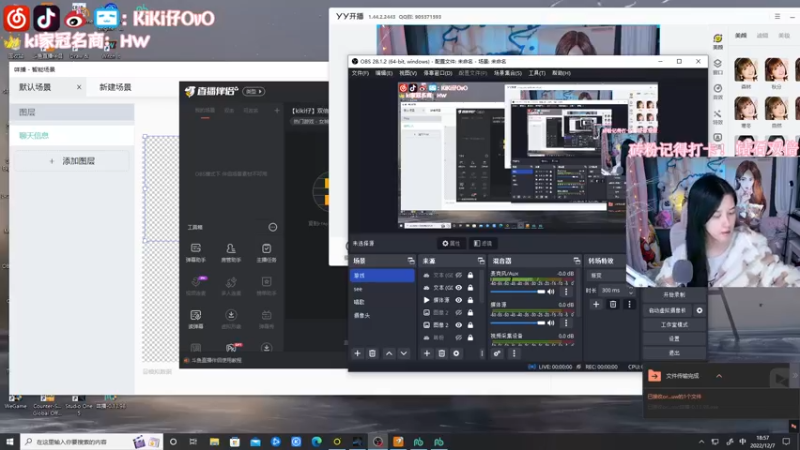Open OBS 工具(T) menu
The image size is (800, 450).
pos(537,73)
